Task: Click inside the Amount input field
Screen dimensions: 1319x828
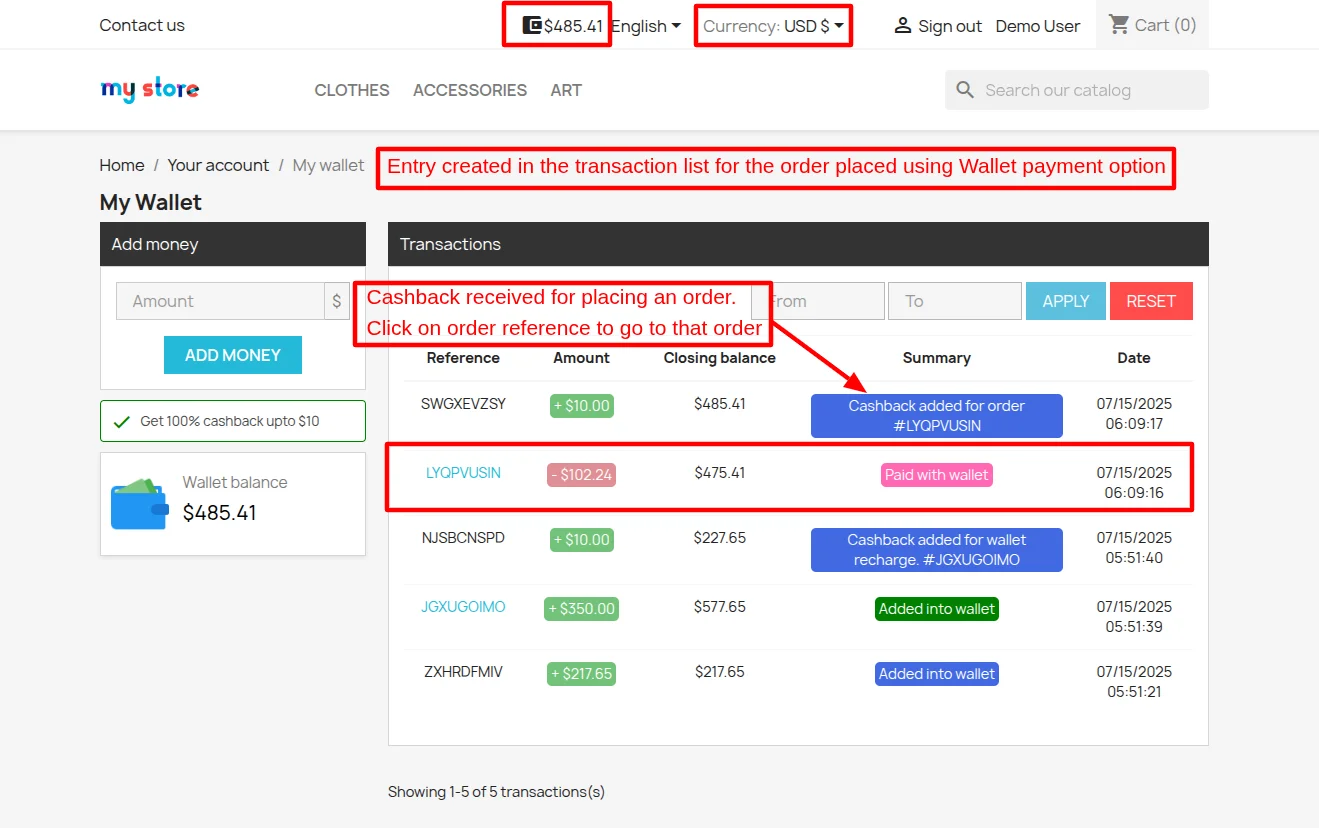Action: pos(220,300)
